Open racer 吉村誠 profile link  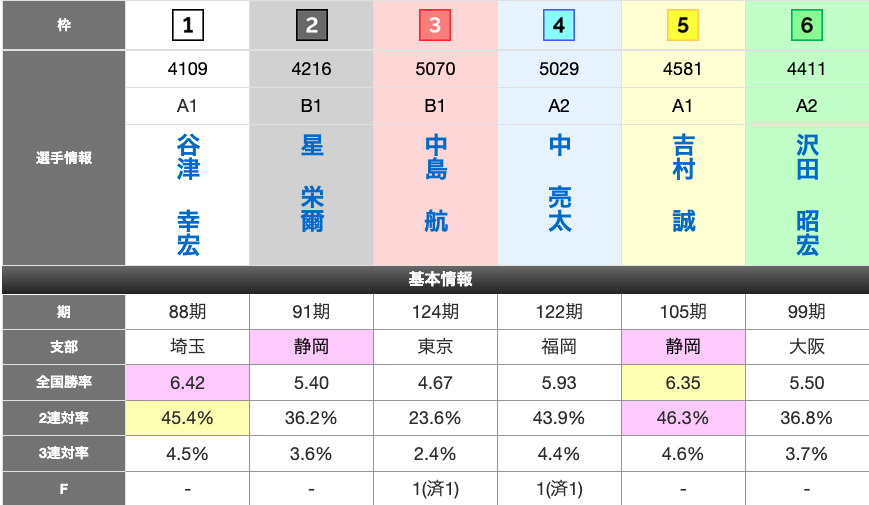coord(683,183)
